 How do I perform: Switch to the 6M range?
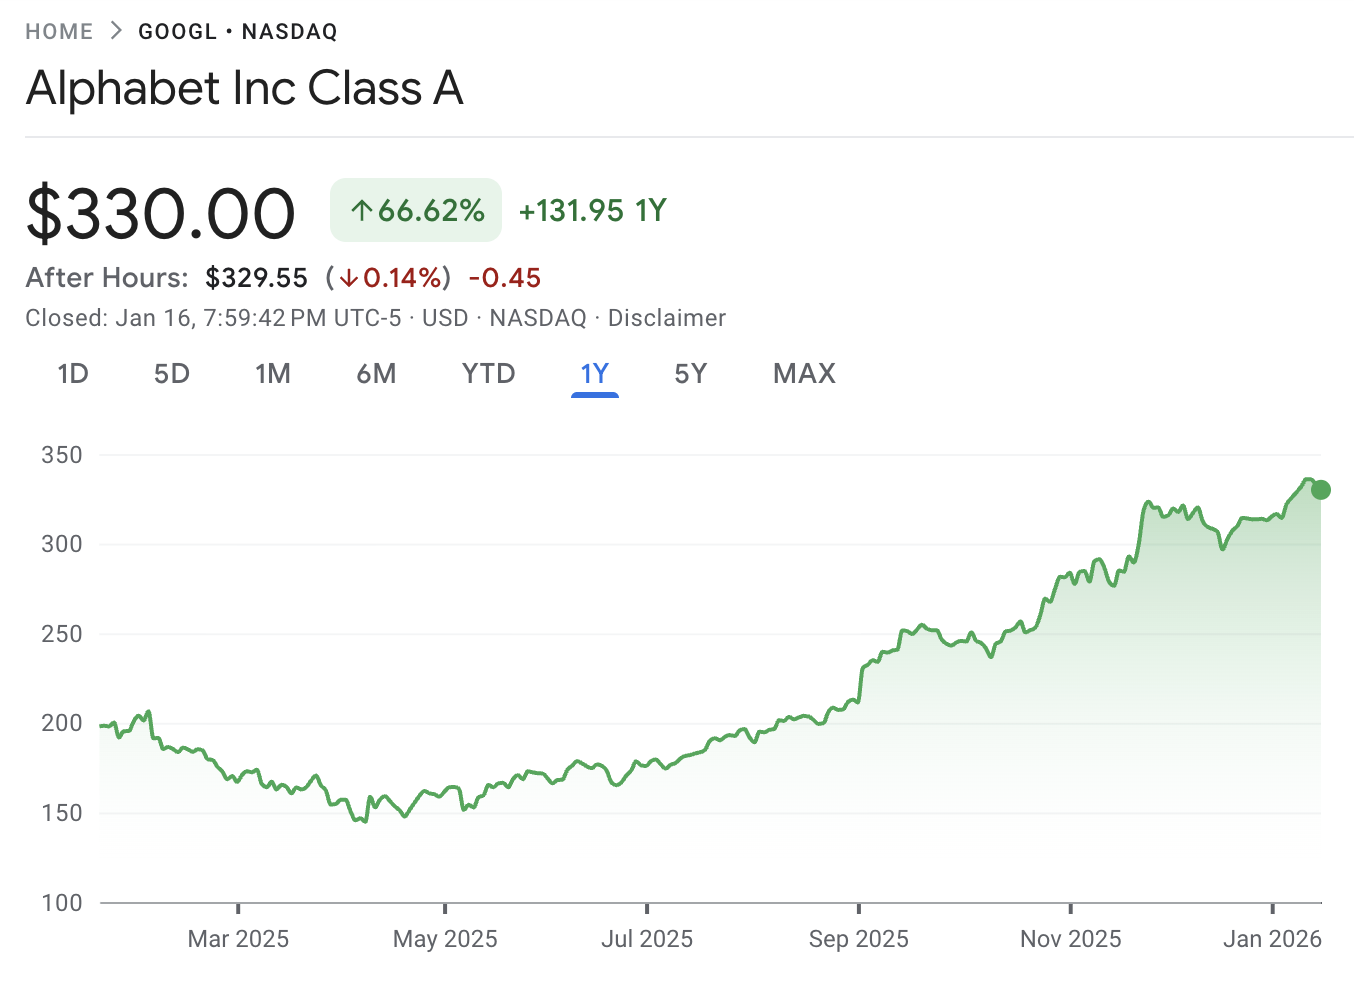point(377,373)
